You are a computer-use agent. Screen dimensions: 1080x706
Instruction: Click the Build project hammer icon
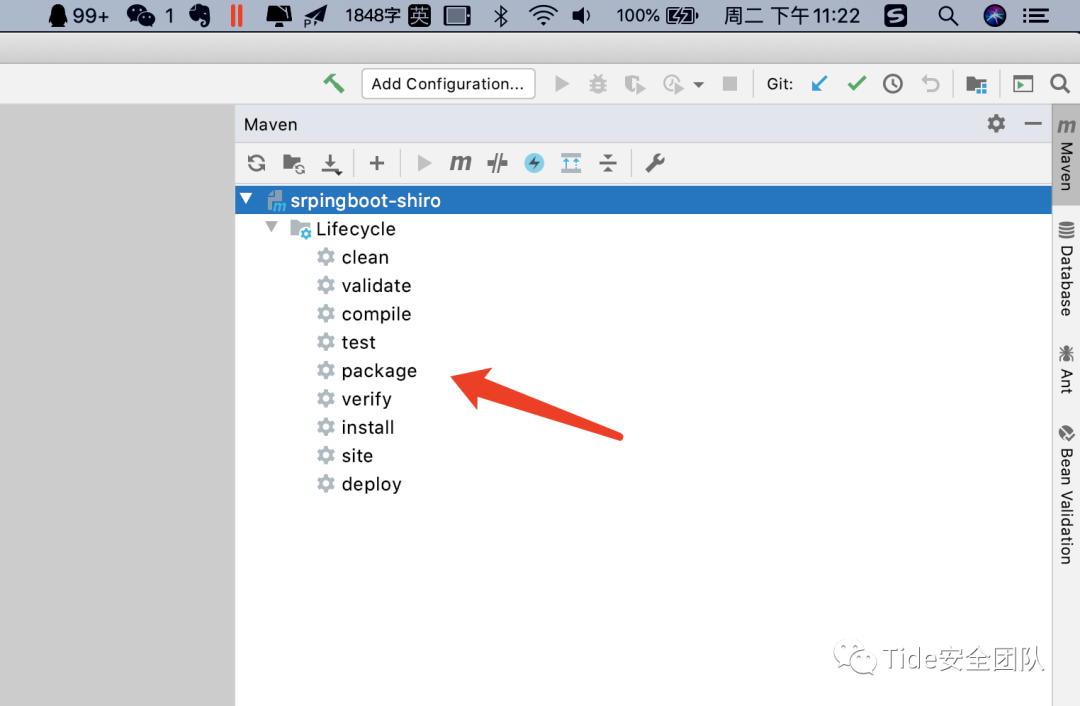[334, 84]
